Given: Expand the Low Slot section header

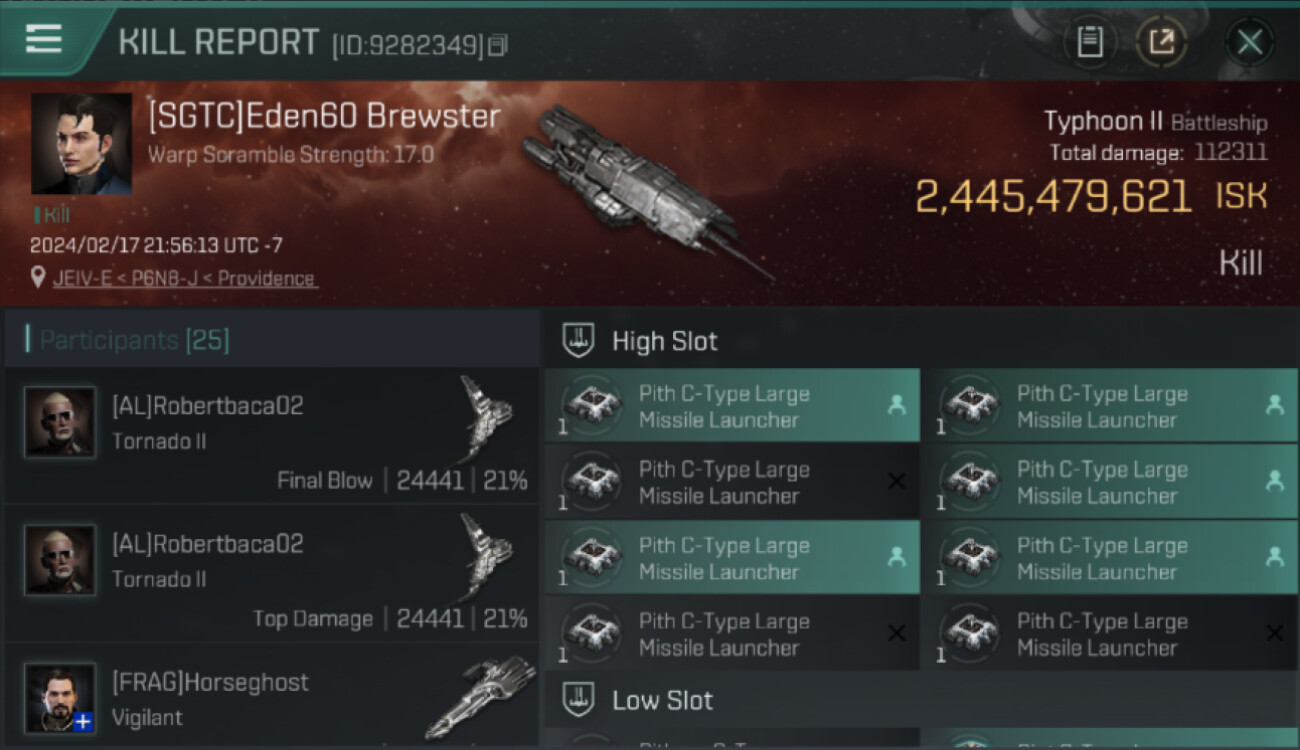Looking at the screenshot, I should point(920,700).
